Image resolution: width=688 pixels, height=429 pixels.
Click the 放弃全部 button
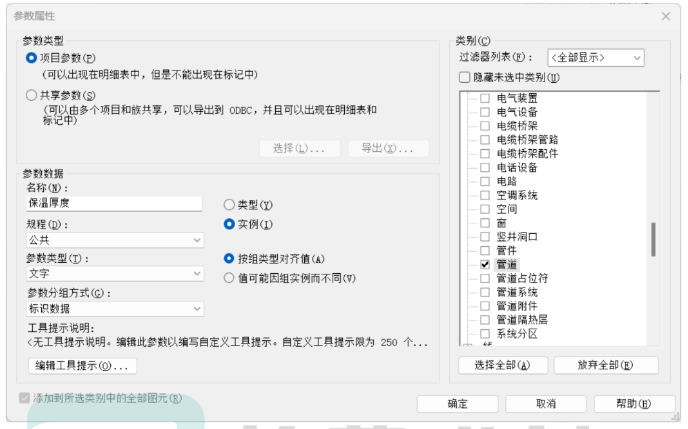click(606, 365)
